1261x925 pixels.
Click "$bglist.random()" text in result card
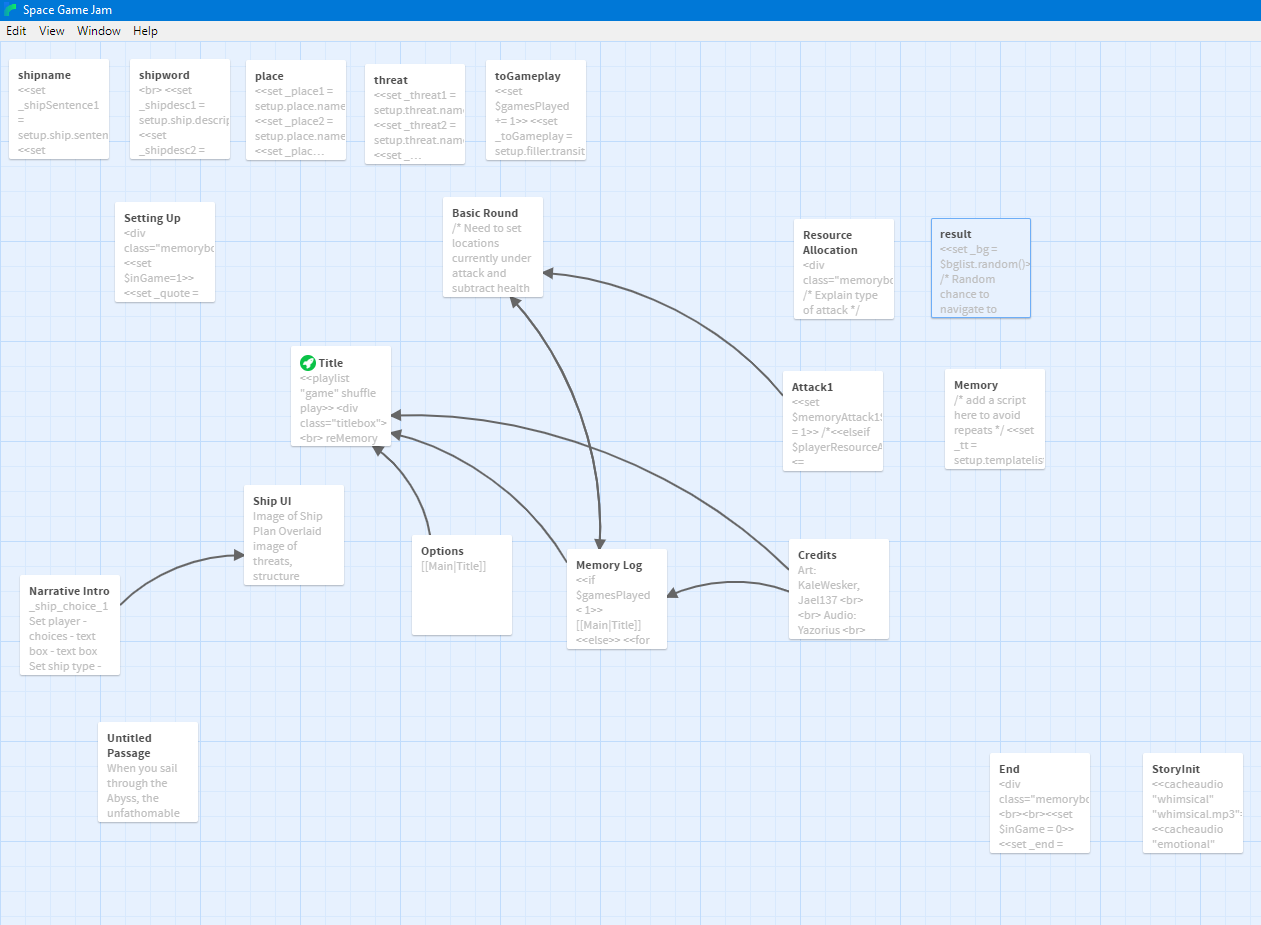click(985, 264)
